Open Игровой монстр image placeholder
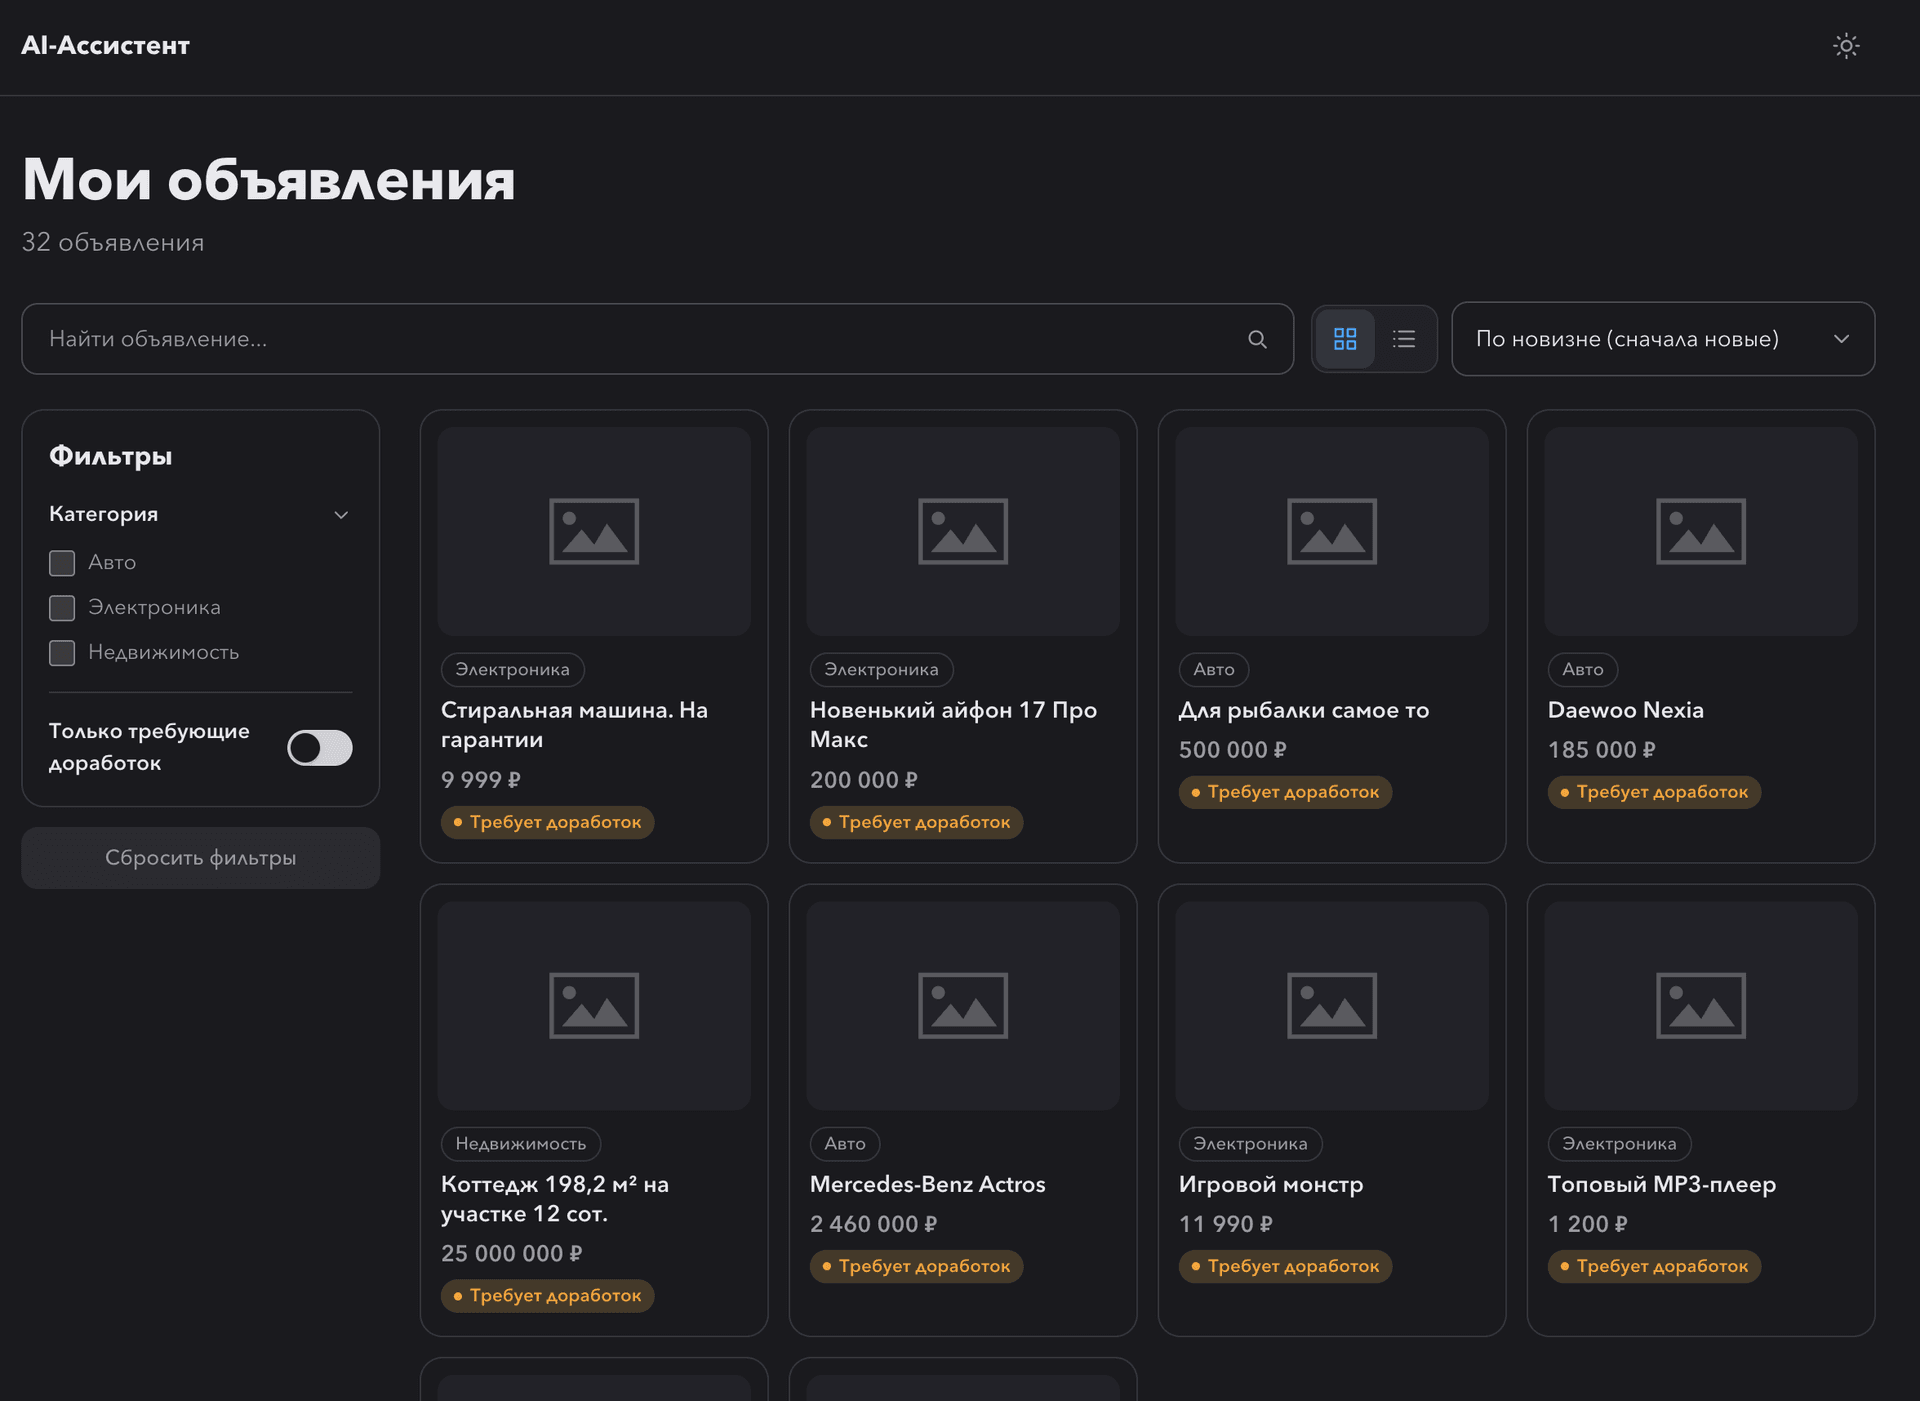 click(x=1332, y=1005)
